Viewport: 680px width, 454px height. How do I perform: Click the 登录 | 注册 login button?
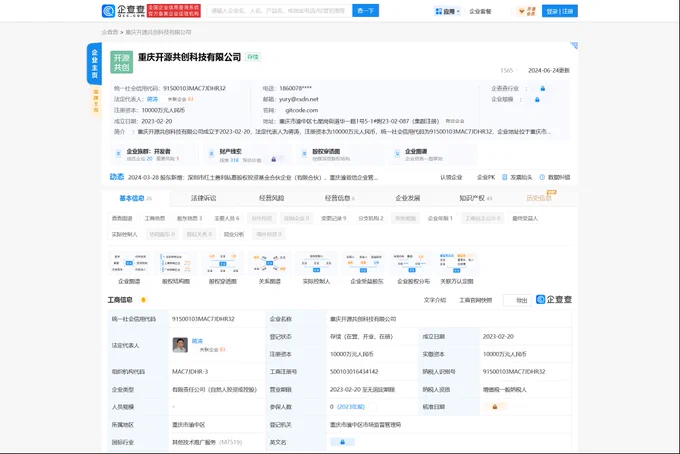[x=559, y=11]
